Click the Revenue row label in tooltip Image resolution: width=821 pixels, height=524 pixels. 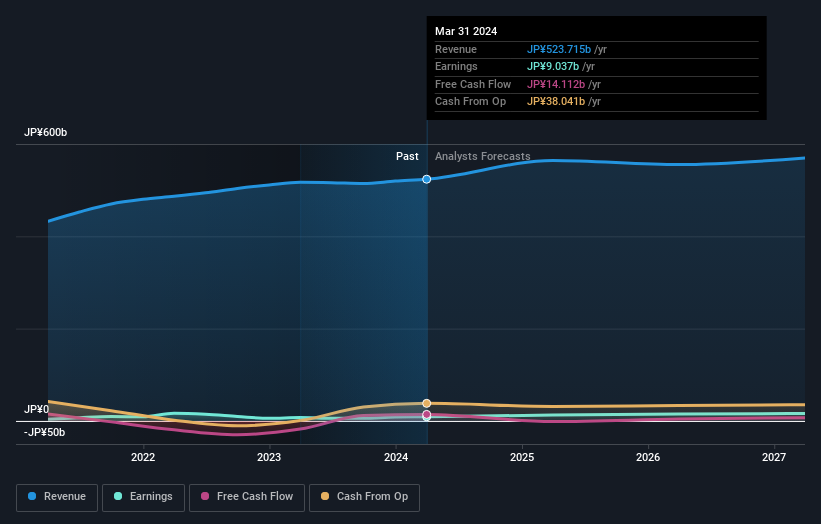point(456,49)
